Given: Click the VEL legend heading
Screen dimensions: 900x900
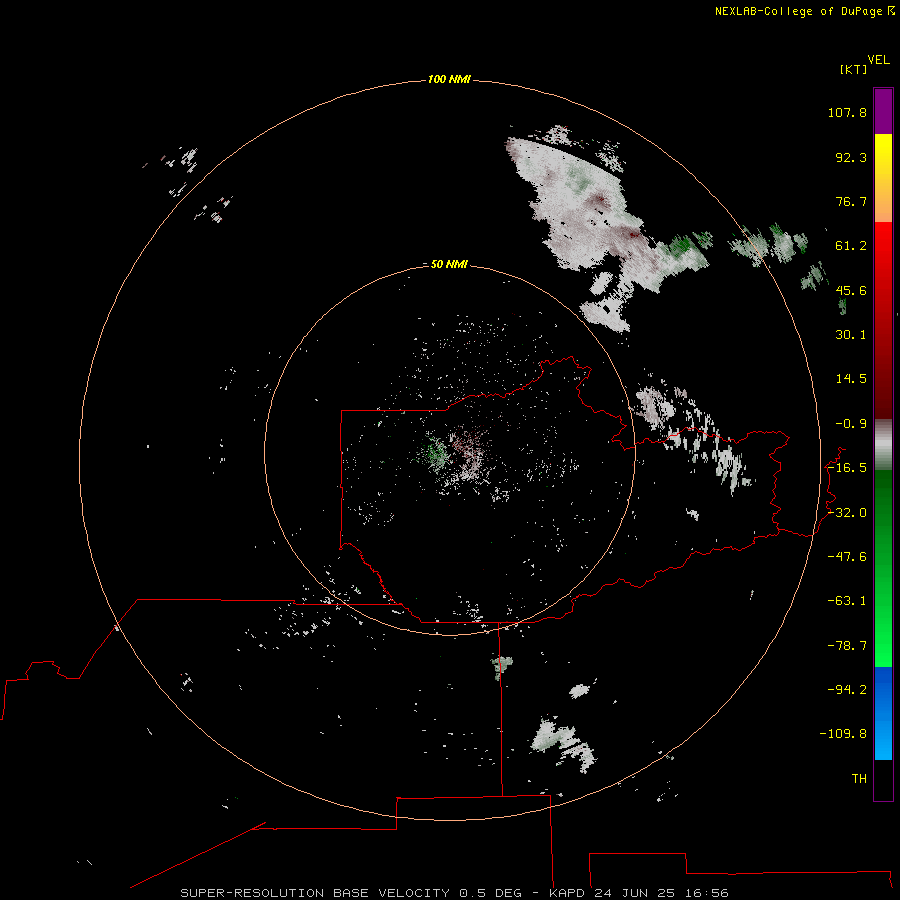Looking at the screenshot, I should tap(878, 60).
